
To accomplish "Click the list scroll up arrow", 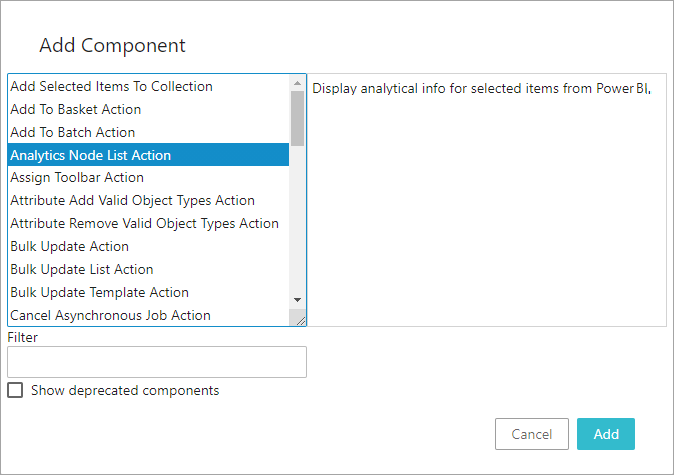I will [x=297, y=83].
